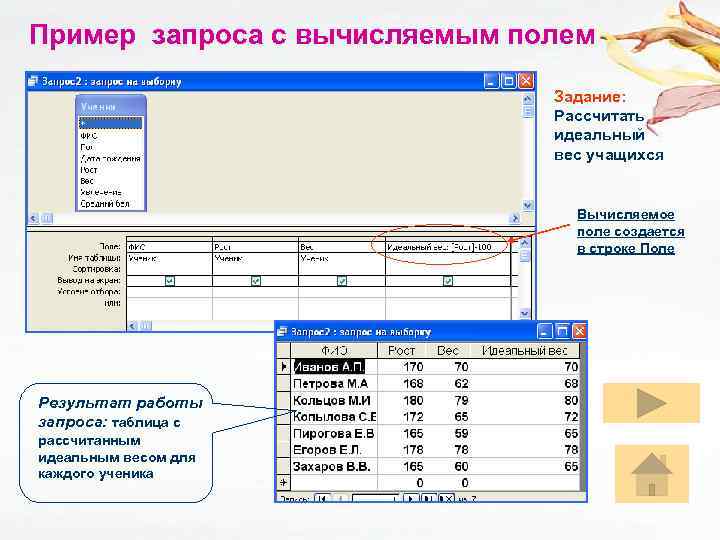Close the result table window

point(579,331)
